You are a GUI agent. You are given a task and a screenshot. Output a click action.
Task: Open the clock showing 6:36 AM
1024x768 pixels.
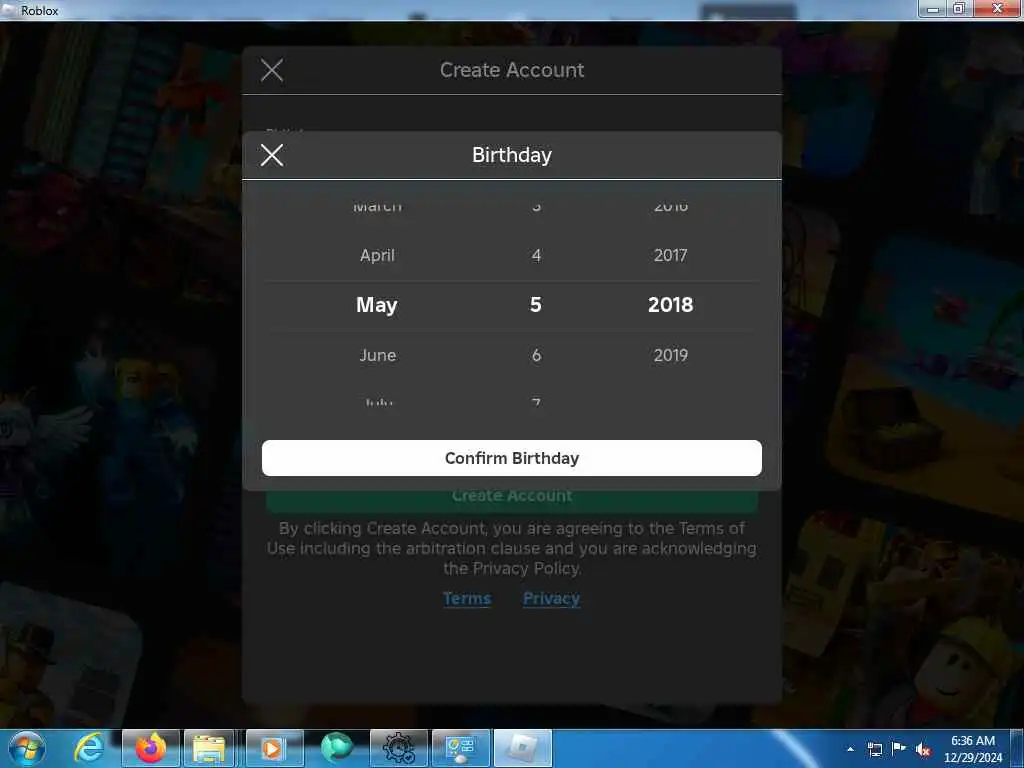coord(973,749)
